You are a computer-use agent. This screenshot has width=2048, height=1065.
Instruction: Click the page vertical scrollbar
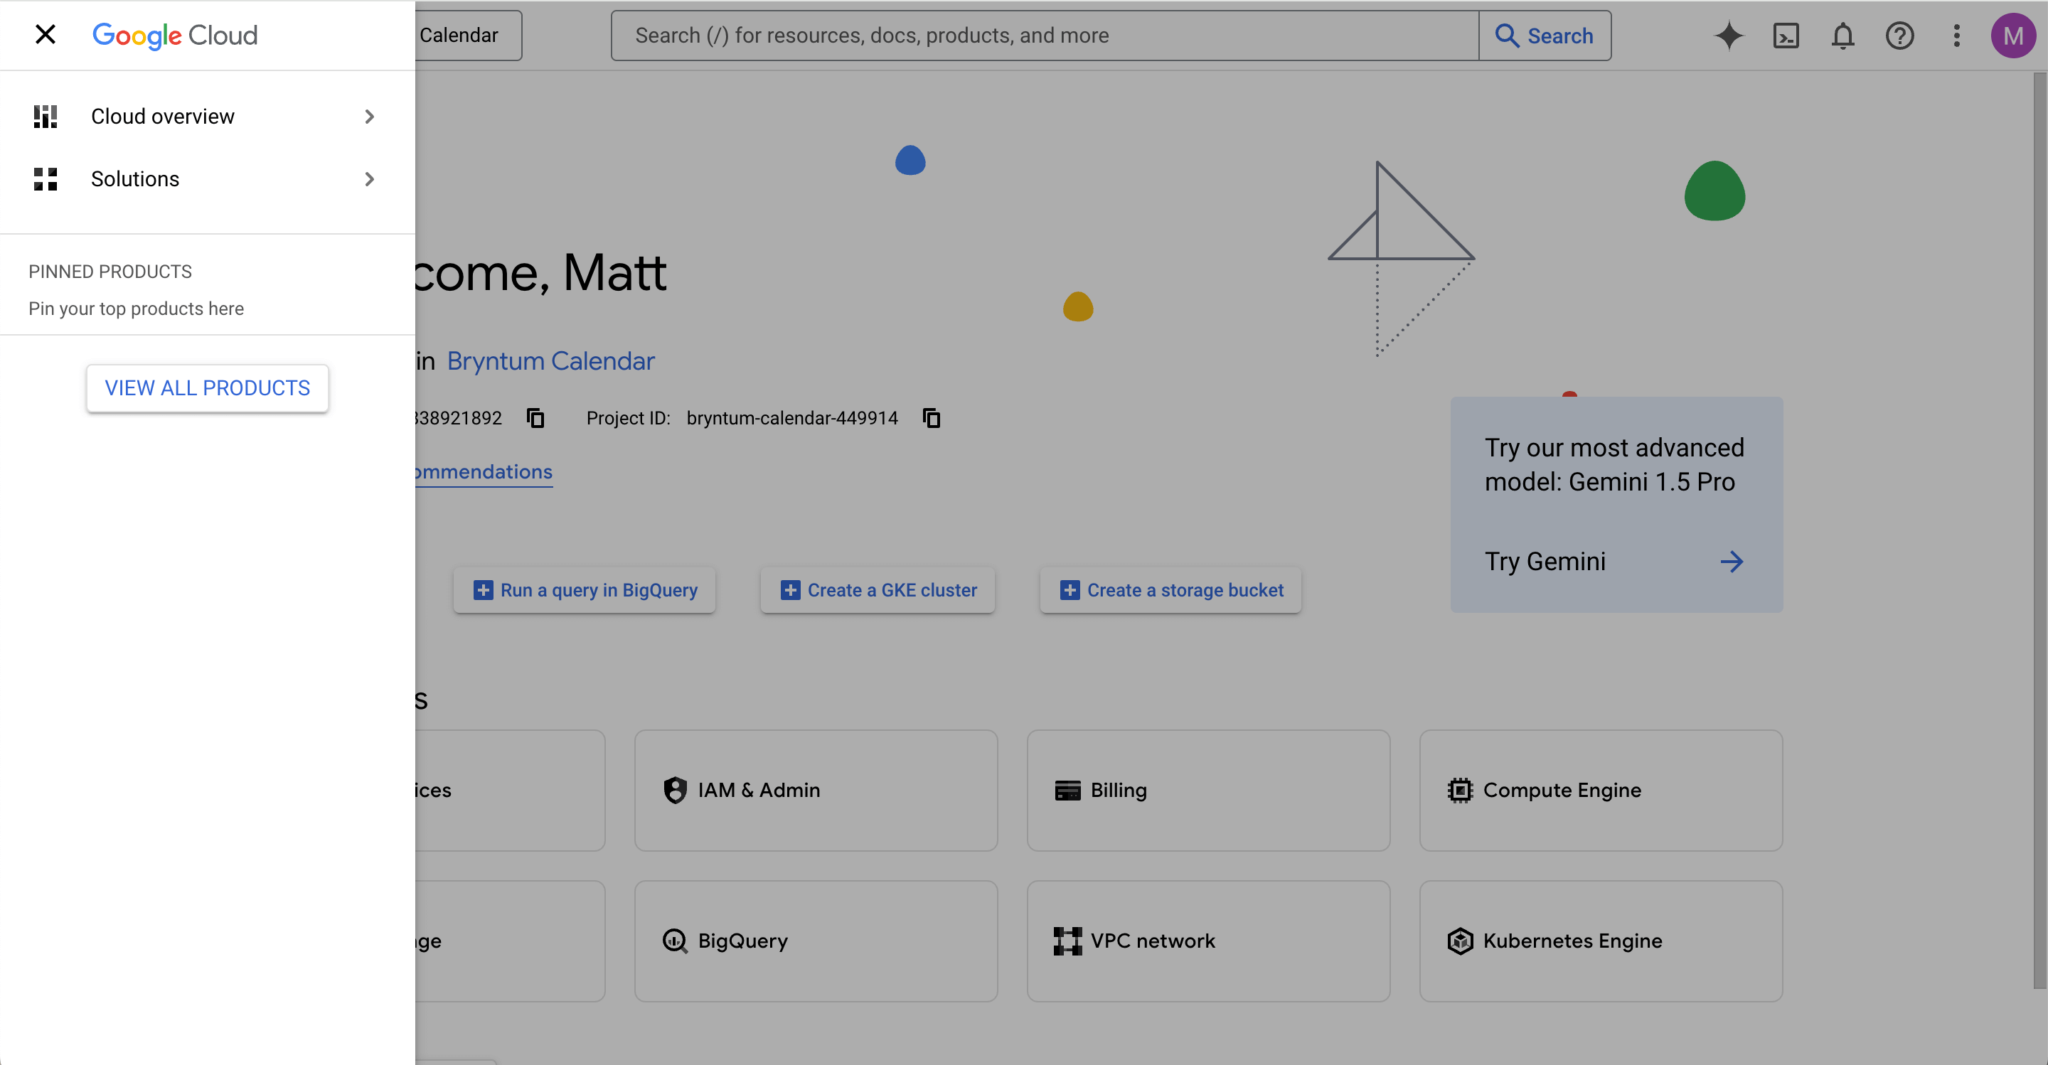(2040, 530)
